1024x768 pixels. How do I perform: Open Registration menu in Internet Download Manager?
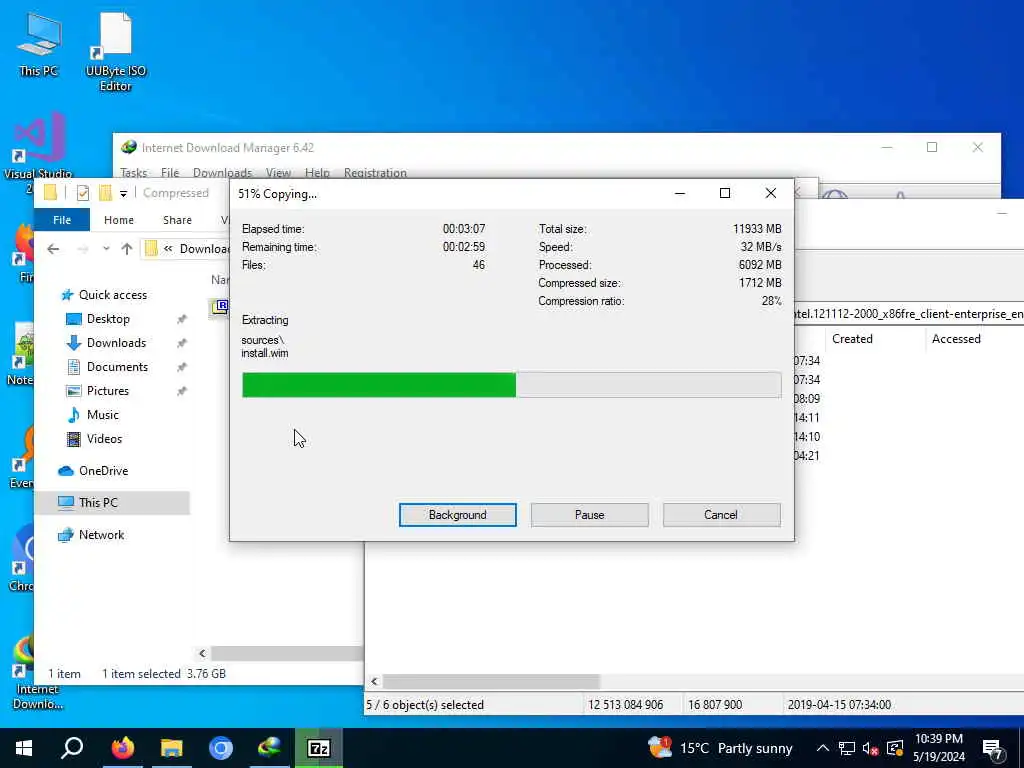tap(376, 173)
